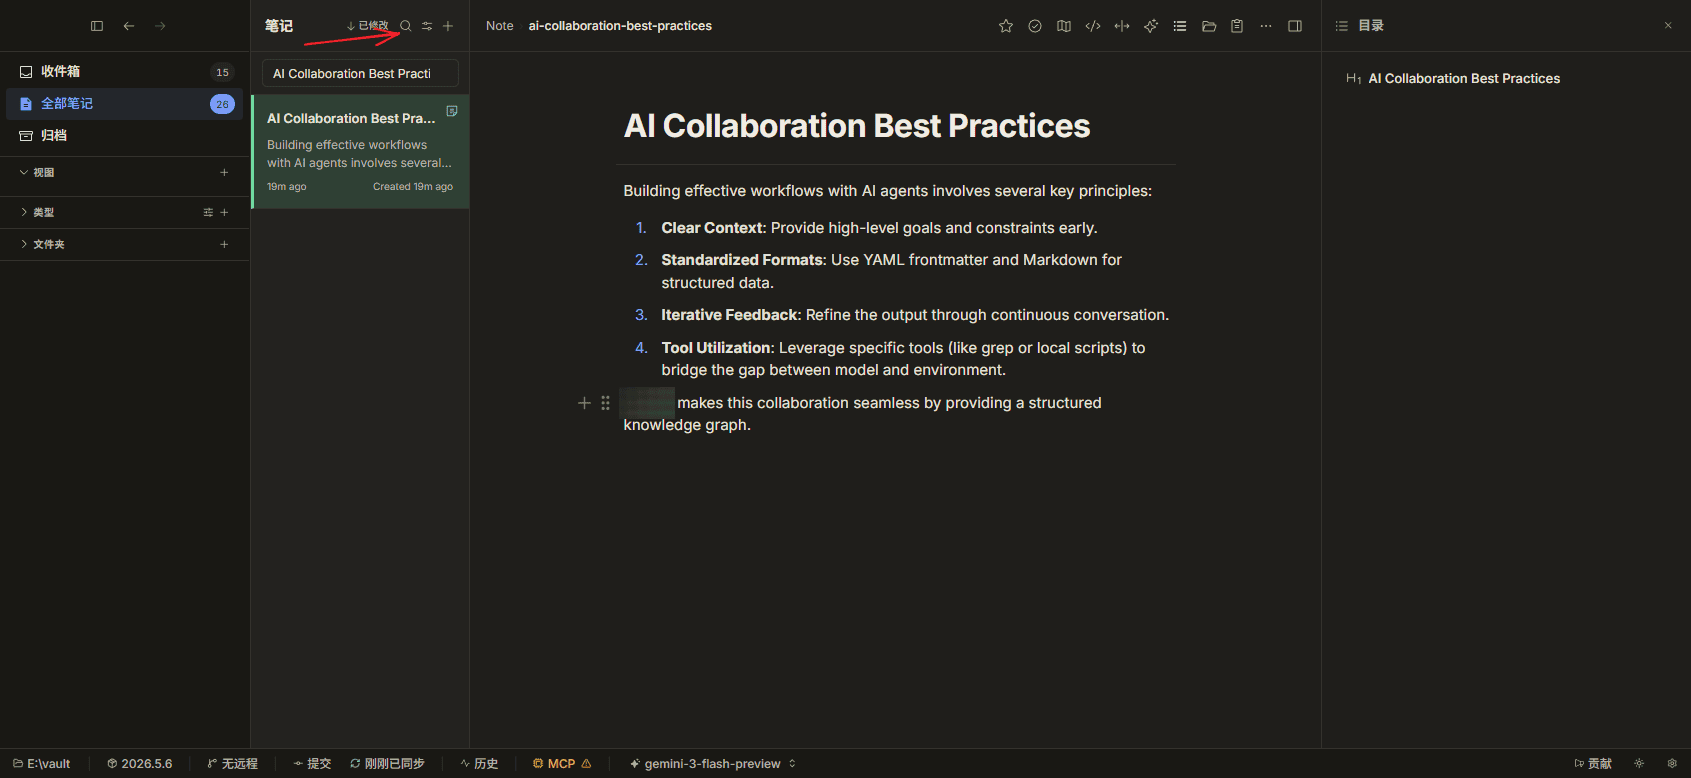Open the more options ellipsis menu
Screen dimensions: 1691x778
(x=1266, y=26)
